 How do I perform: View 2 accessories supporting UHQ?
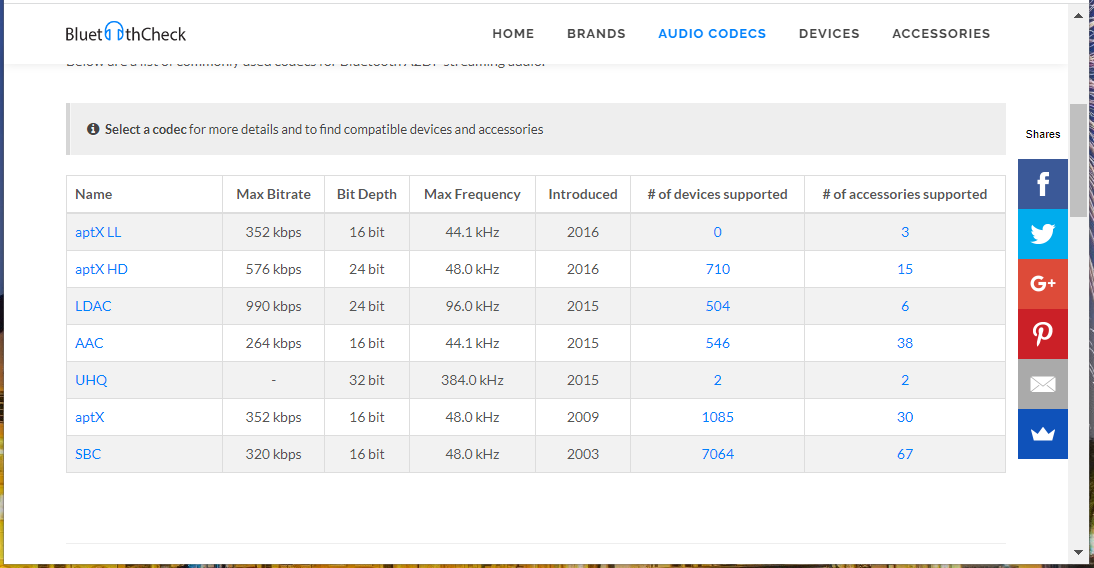905,380
